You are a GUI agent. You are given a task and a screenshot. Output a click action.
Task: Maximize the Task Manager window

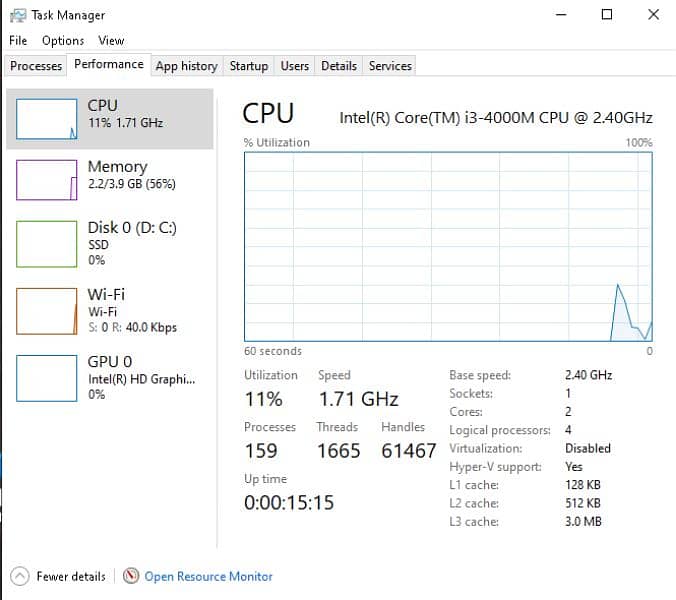[607, 15]
